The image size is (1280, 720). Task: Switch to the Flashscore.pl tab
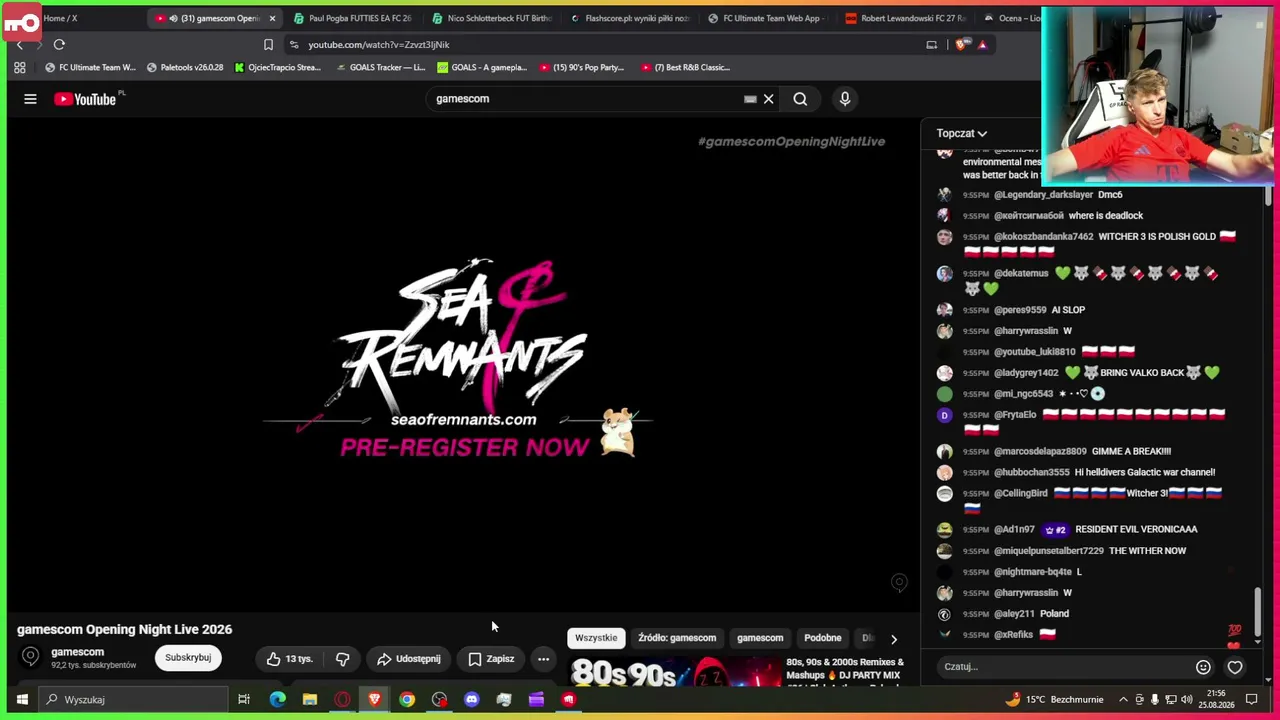point(629,18)
